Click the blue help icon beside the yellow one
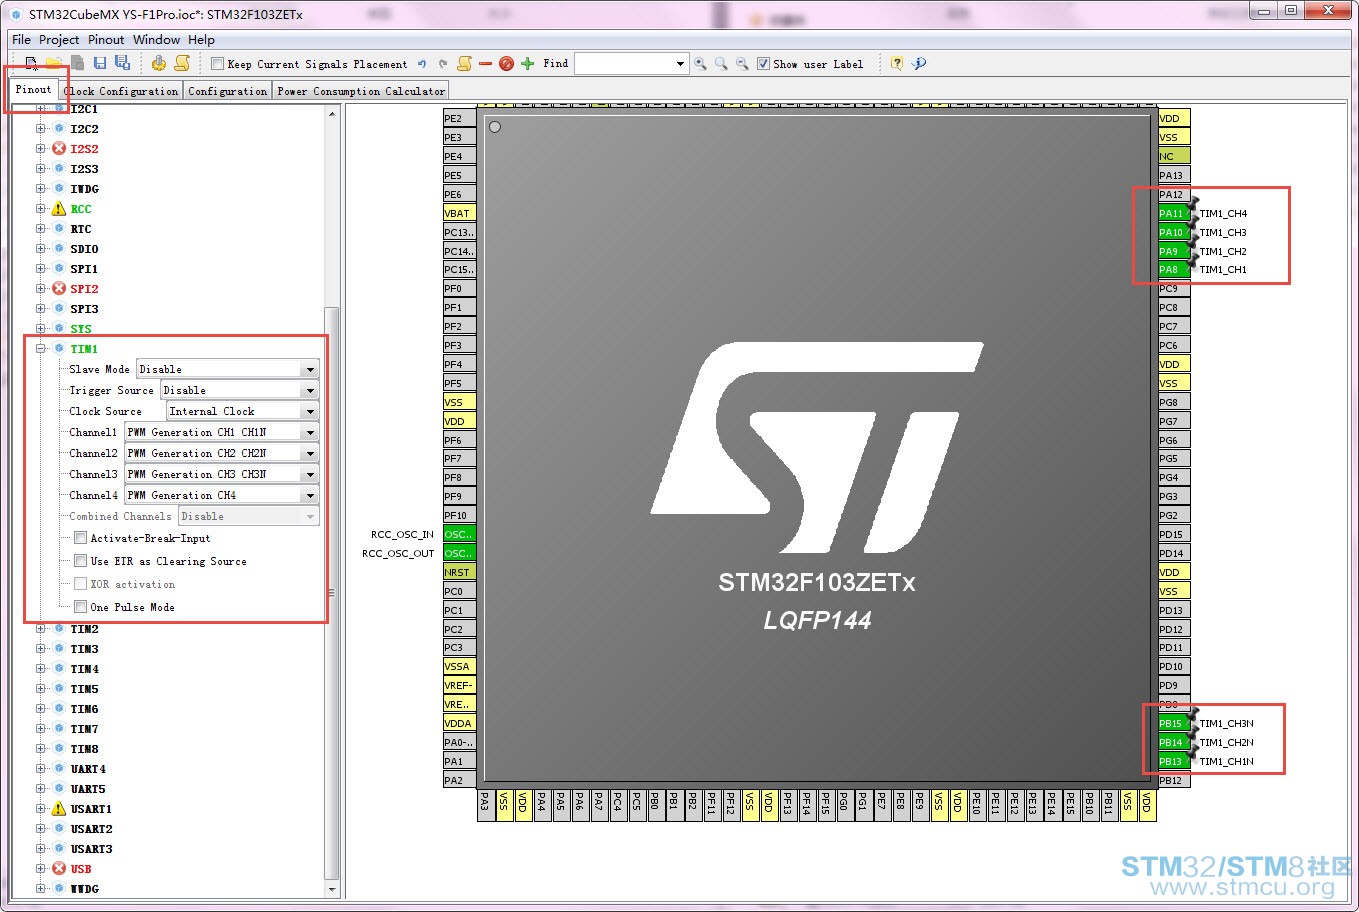 (919, 63)
